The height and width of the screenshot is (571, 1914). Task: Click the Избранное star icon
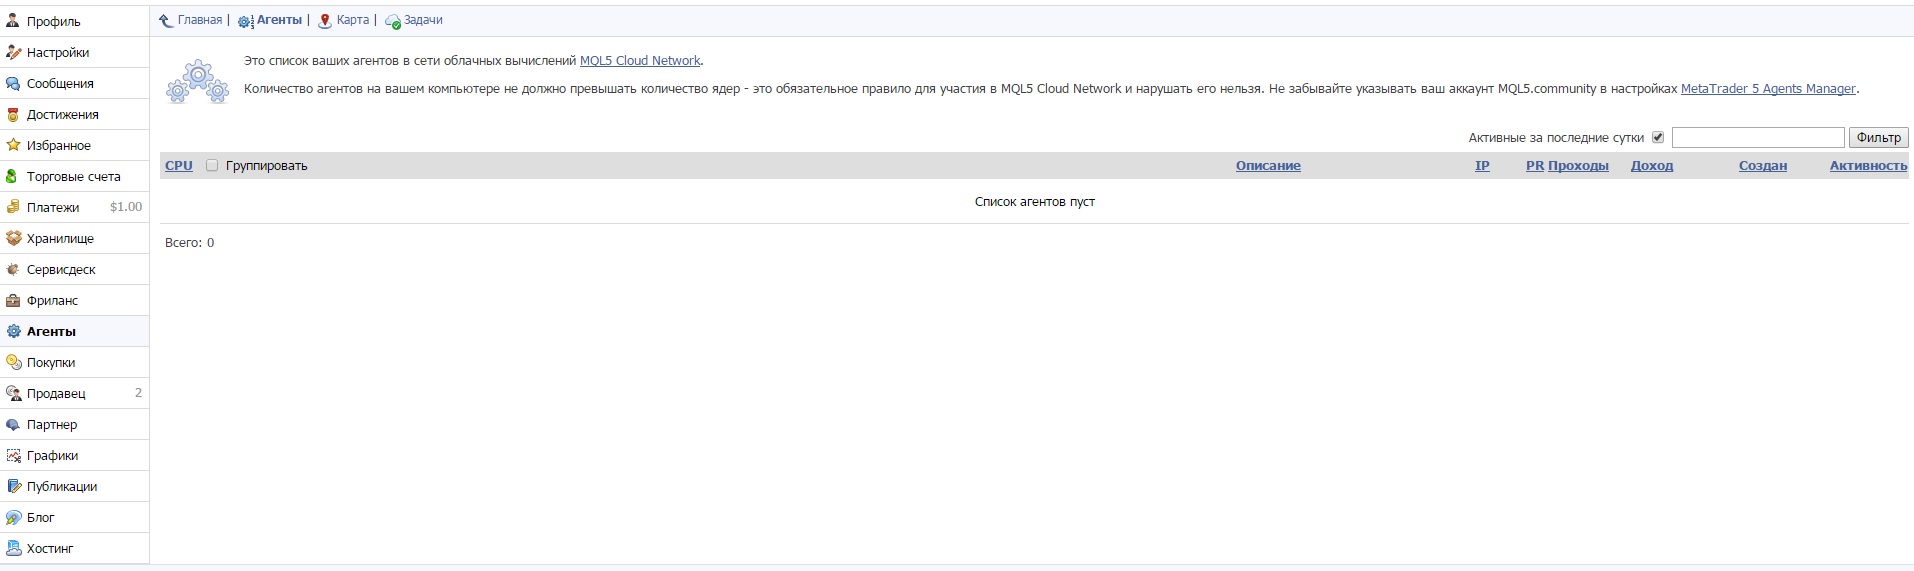click(13, 145)
